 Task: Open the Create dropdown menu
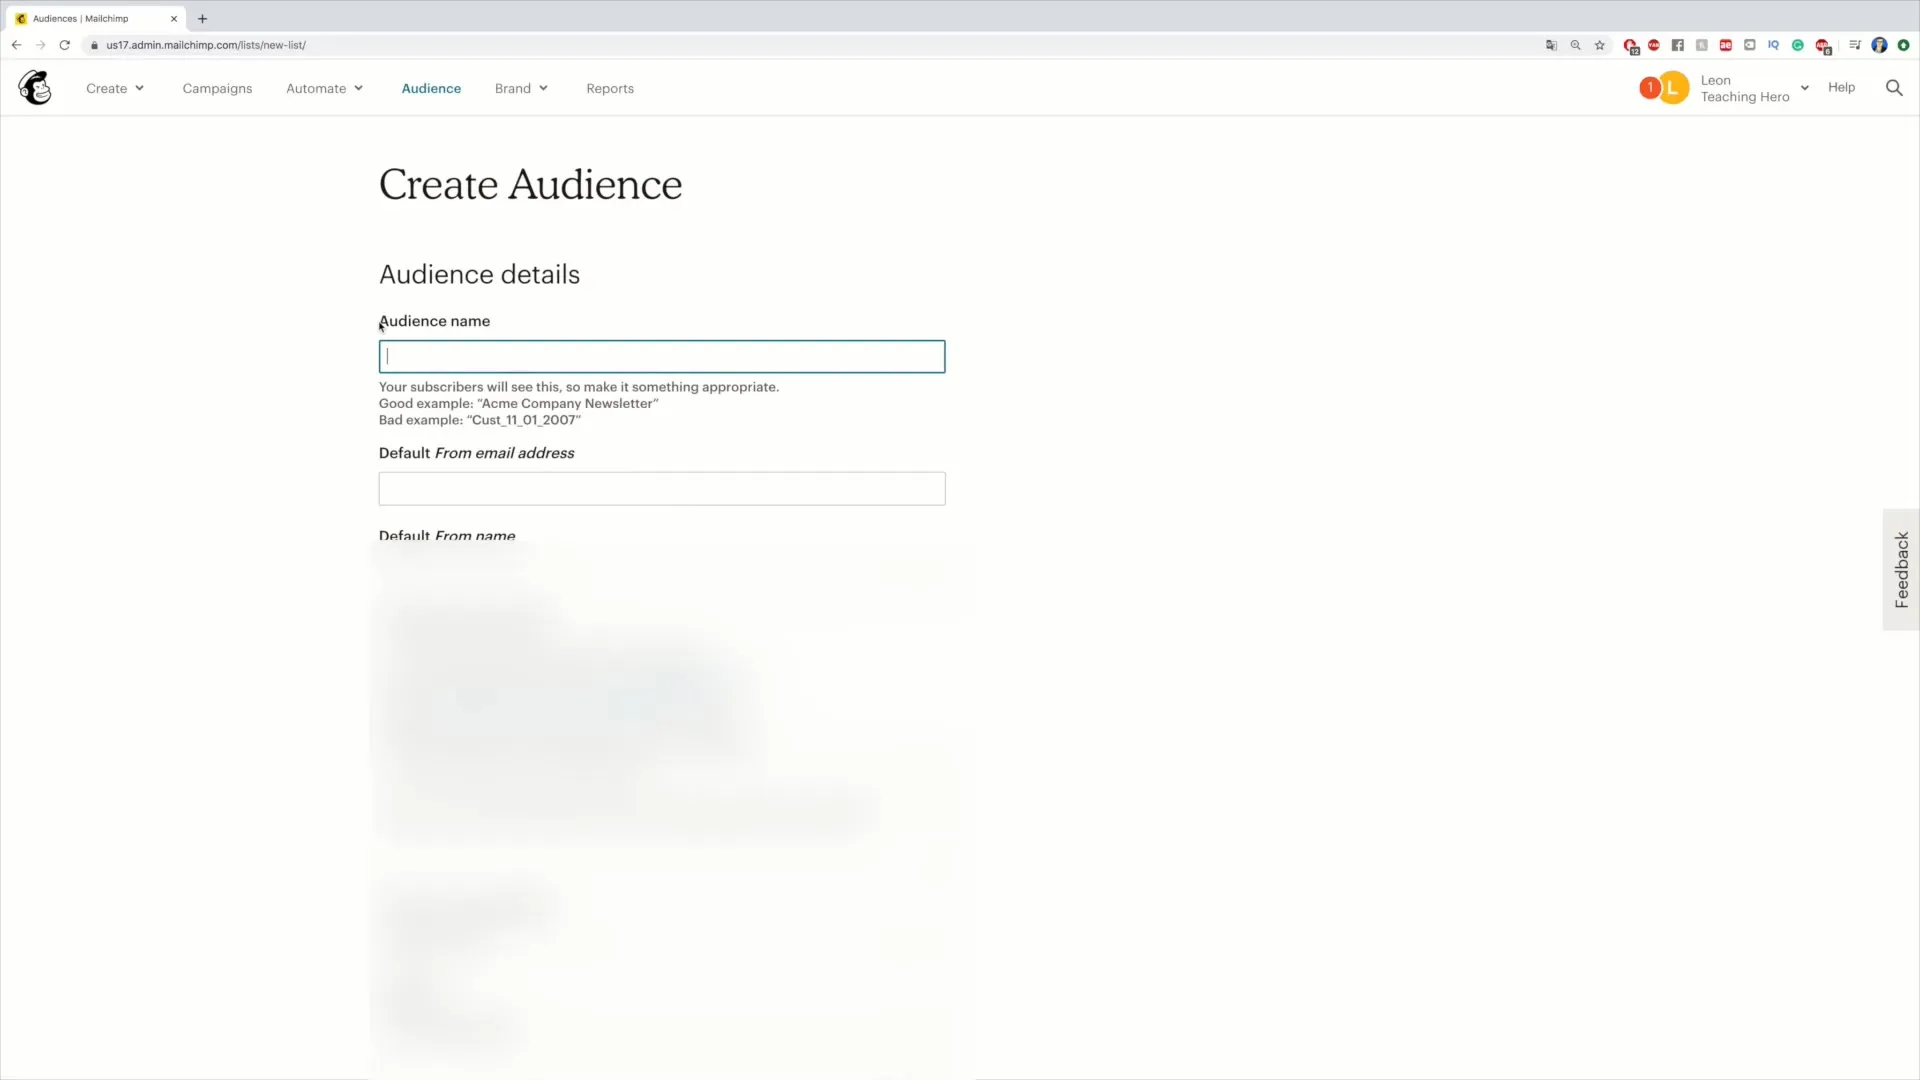tap(115, 87)
